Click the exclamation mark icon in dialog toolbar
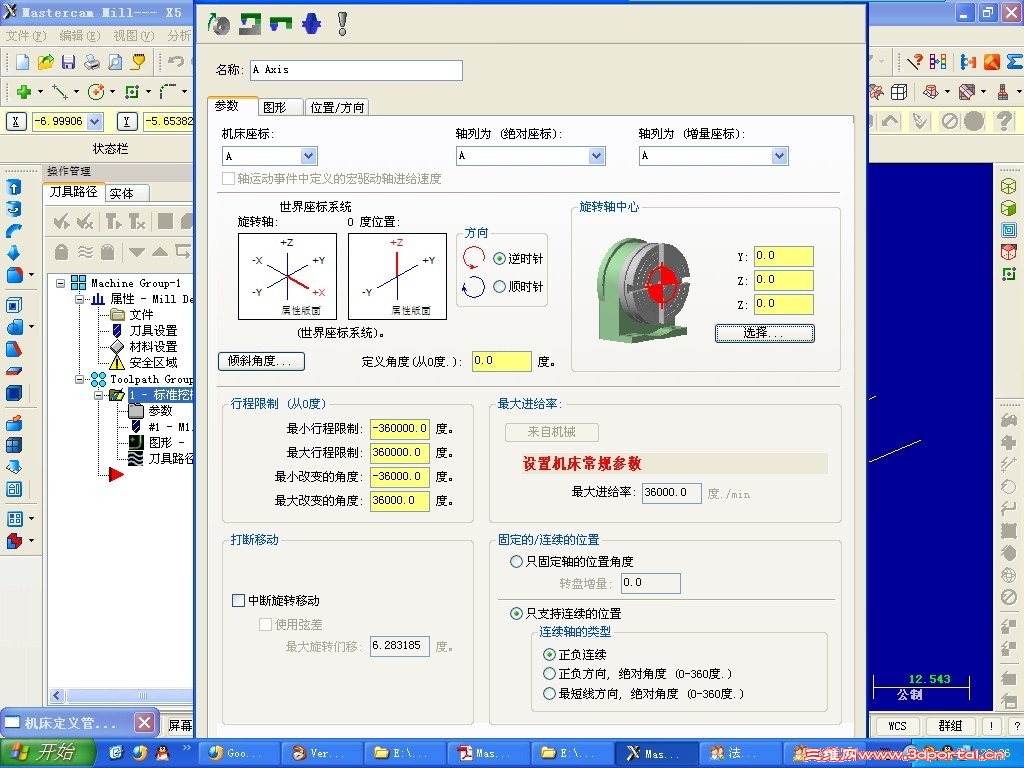Screen dimensions: 1024x768 tap(342, 24)
